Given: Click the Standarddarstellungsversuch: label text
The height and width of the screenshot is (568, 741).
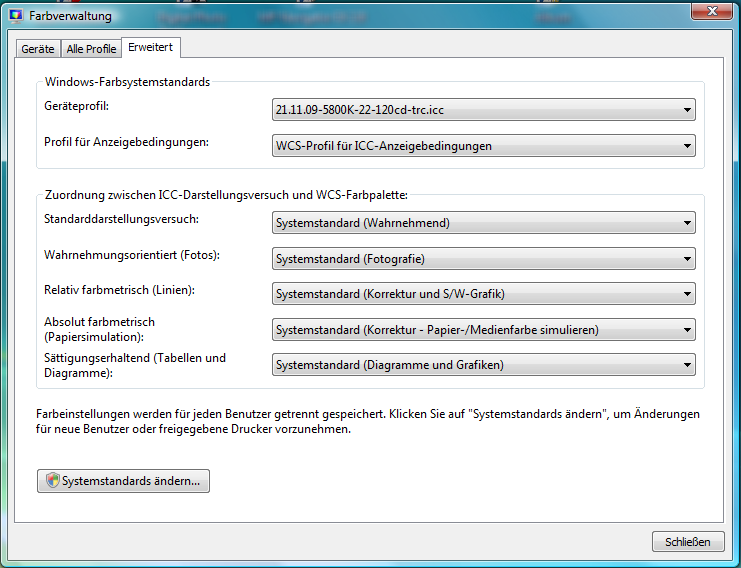Looking at the screenshot, I should 122,219.
